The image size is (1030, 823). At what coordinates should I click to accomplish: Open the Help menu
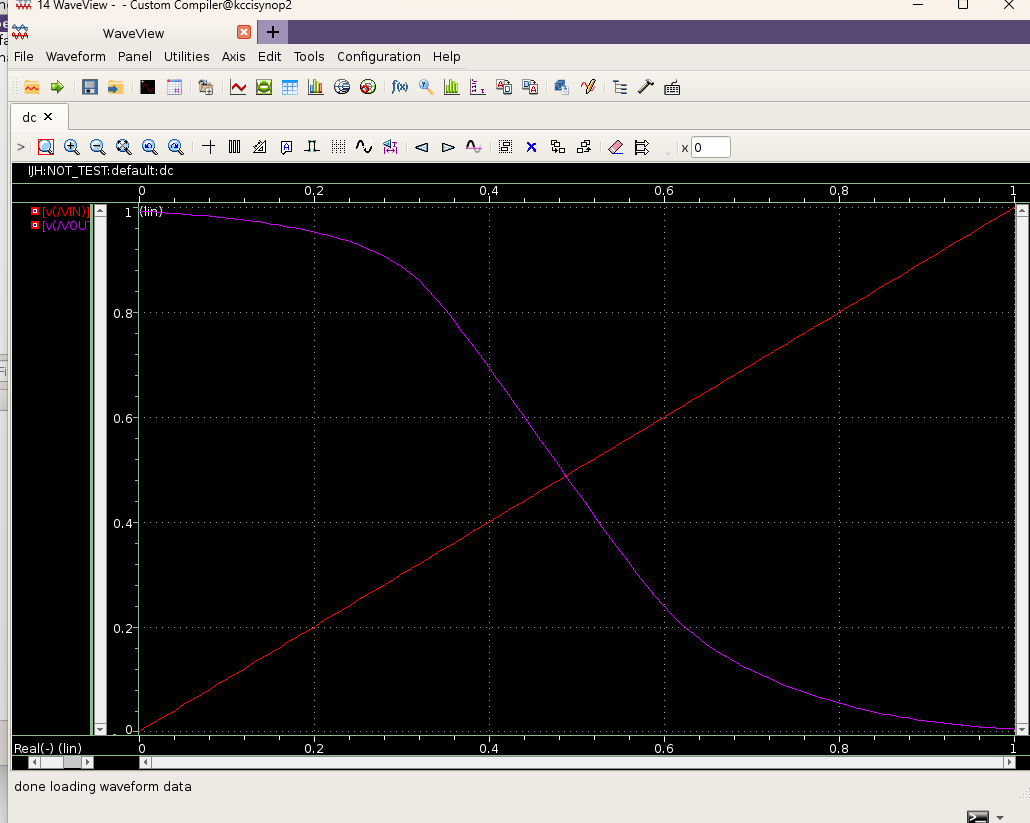[x=447, y=56]
